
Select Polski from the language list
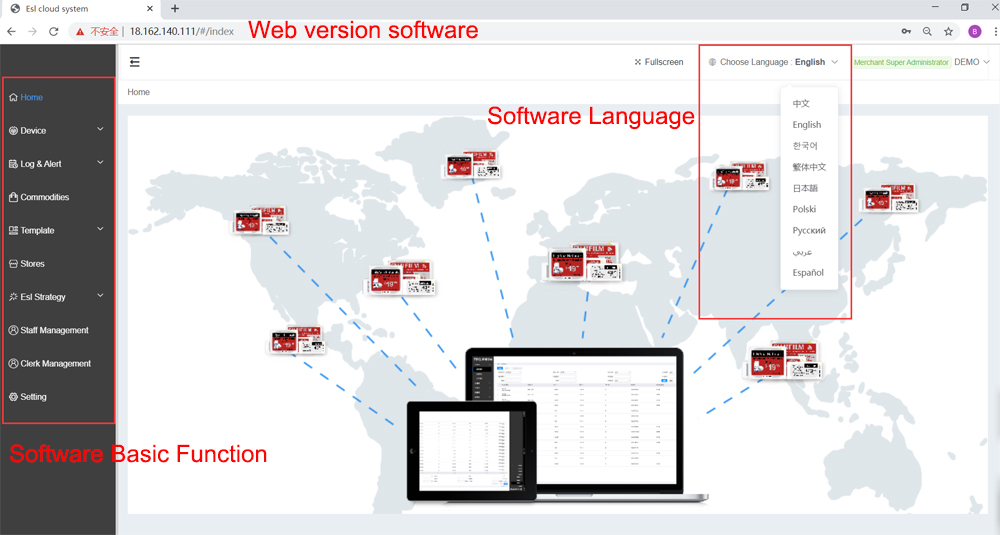click(x=804, y=210)
